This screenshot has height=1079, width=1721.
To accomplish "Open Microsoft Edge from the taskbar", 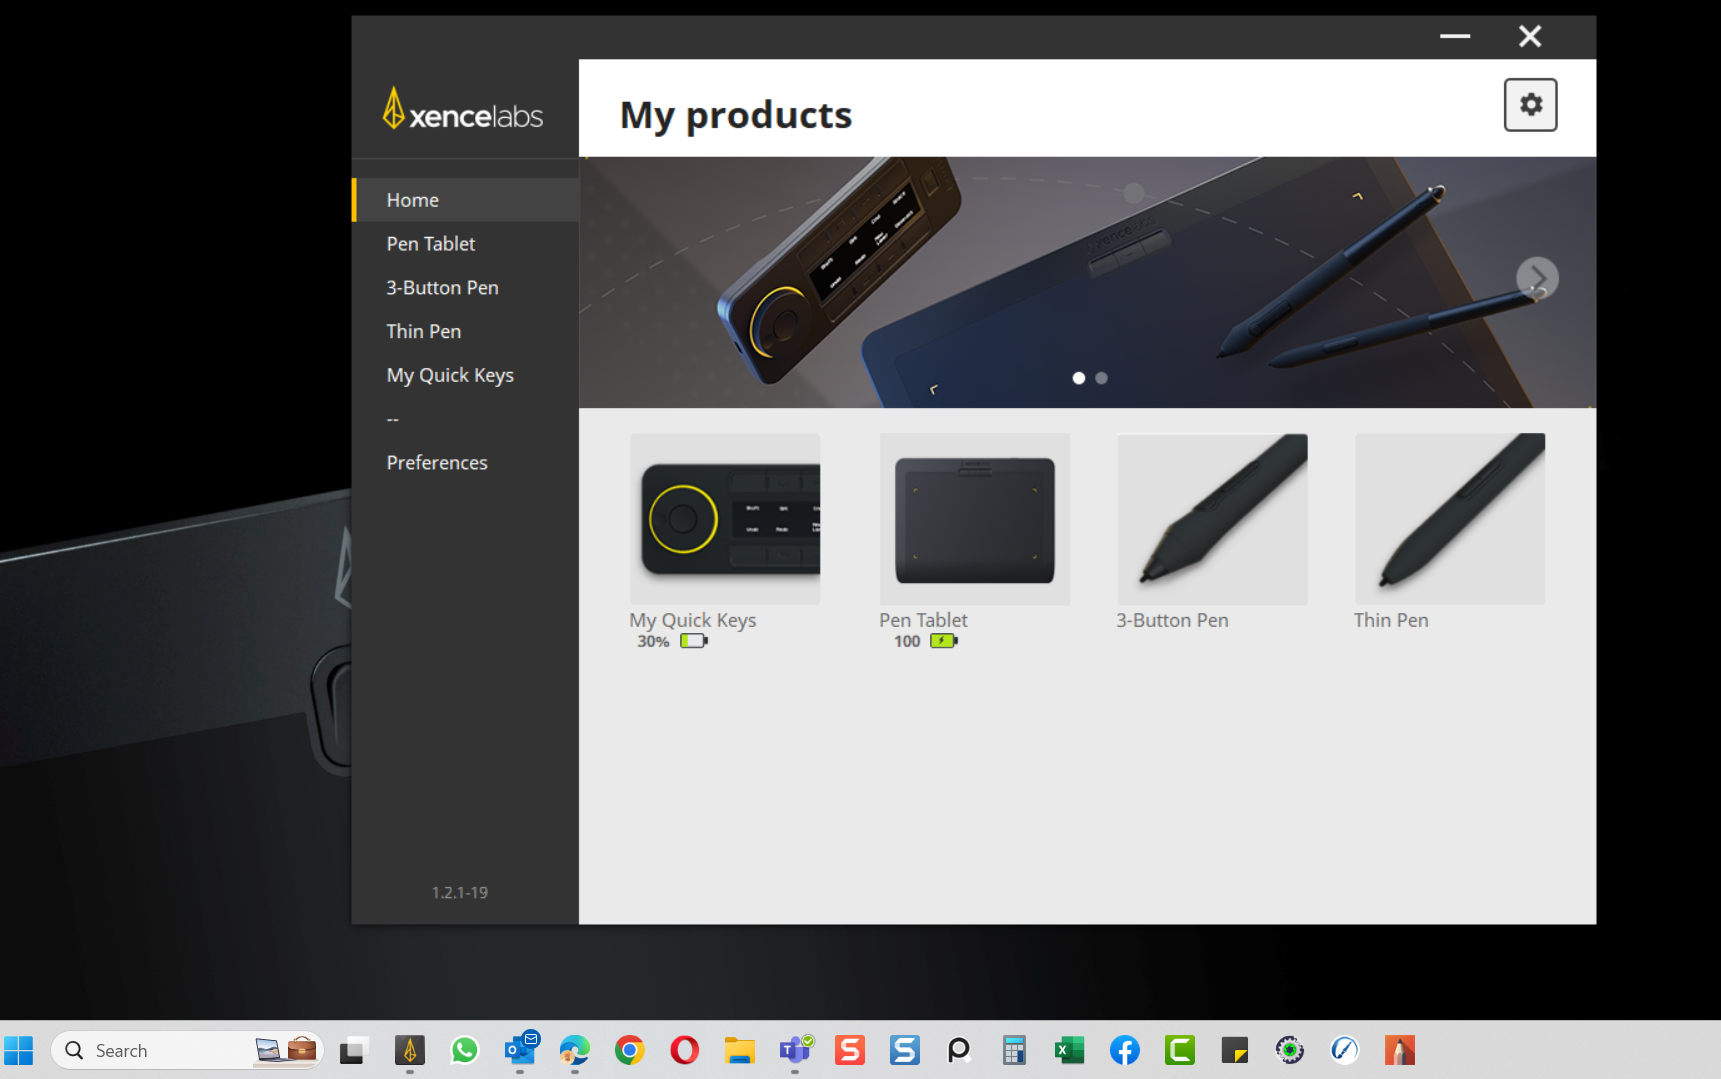I will (575, 1050).
